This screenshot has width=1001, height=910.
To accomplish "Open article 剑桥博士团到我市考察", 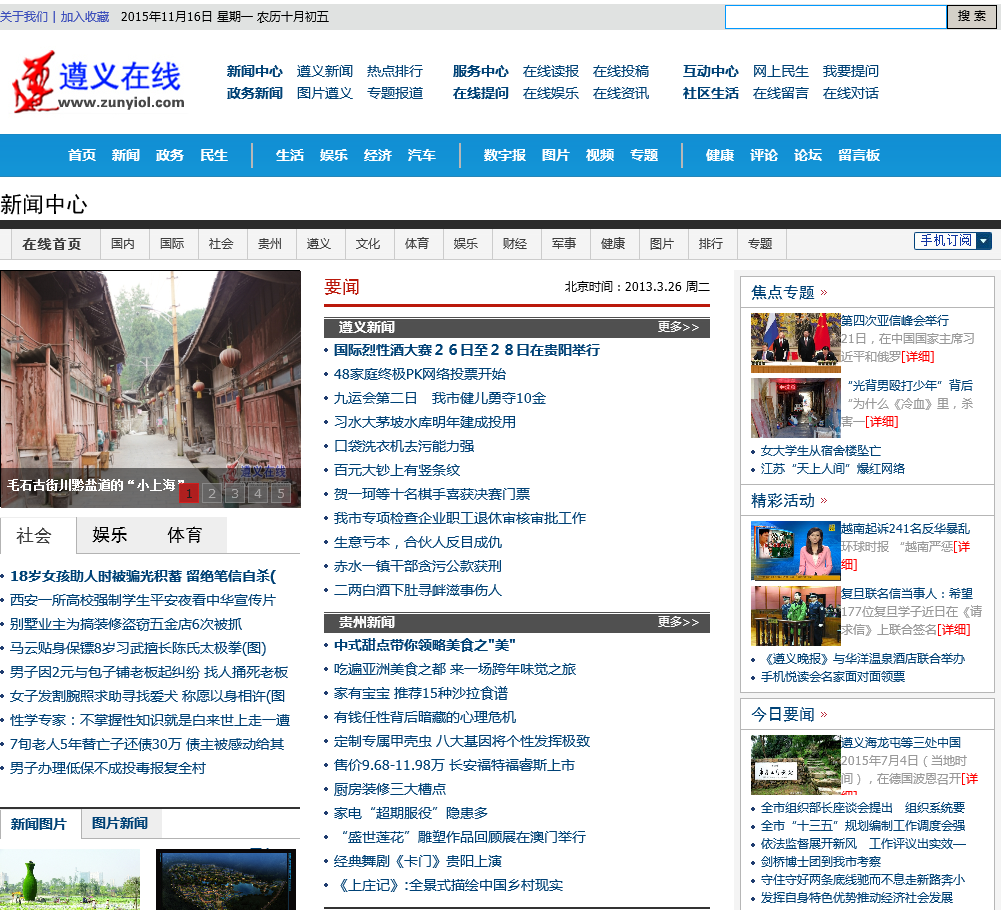I will tap(820, 862).
